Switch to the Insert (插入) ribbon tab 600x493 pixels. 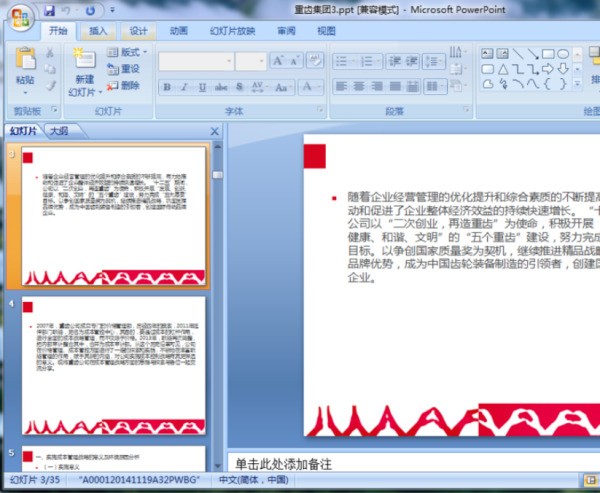pos(98,31)
